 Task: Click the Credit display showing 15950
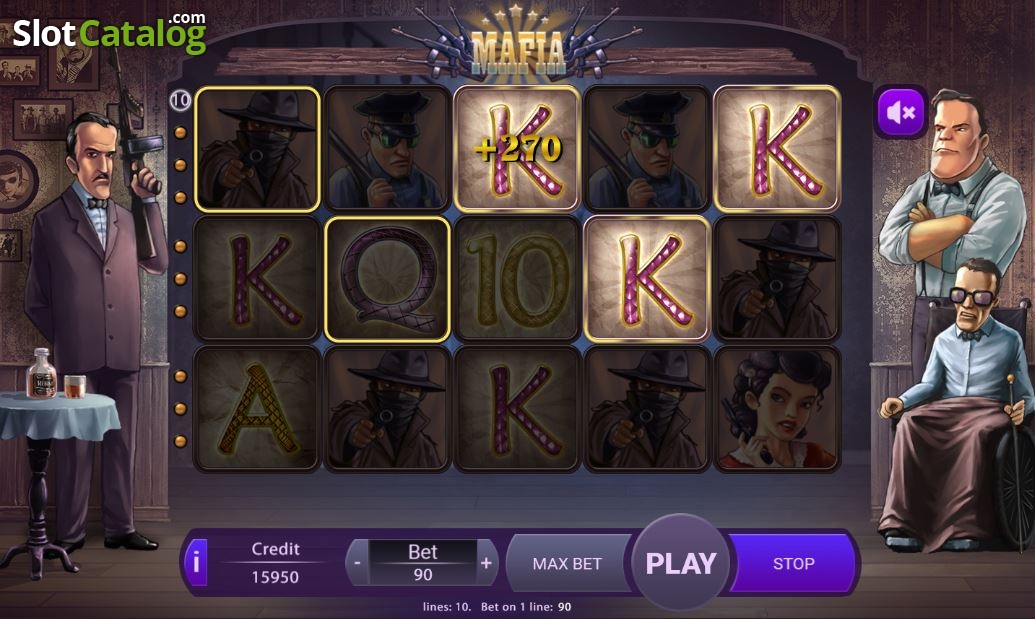tap(275, 563)
